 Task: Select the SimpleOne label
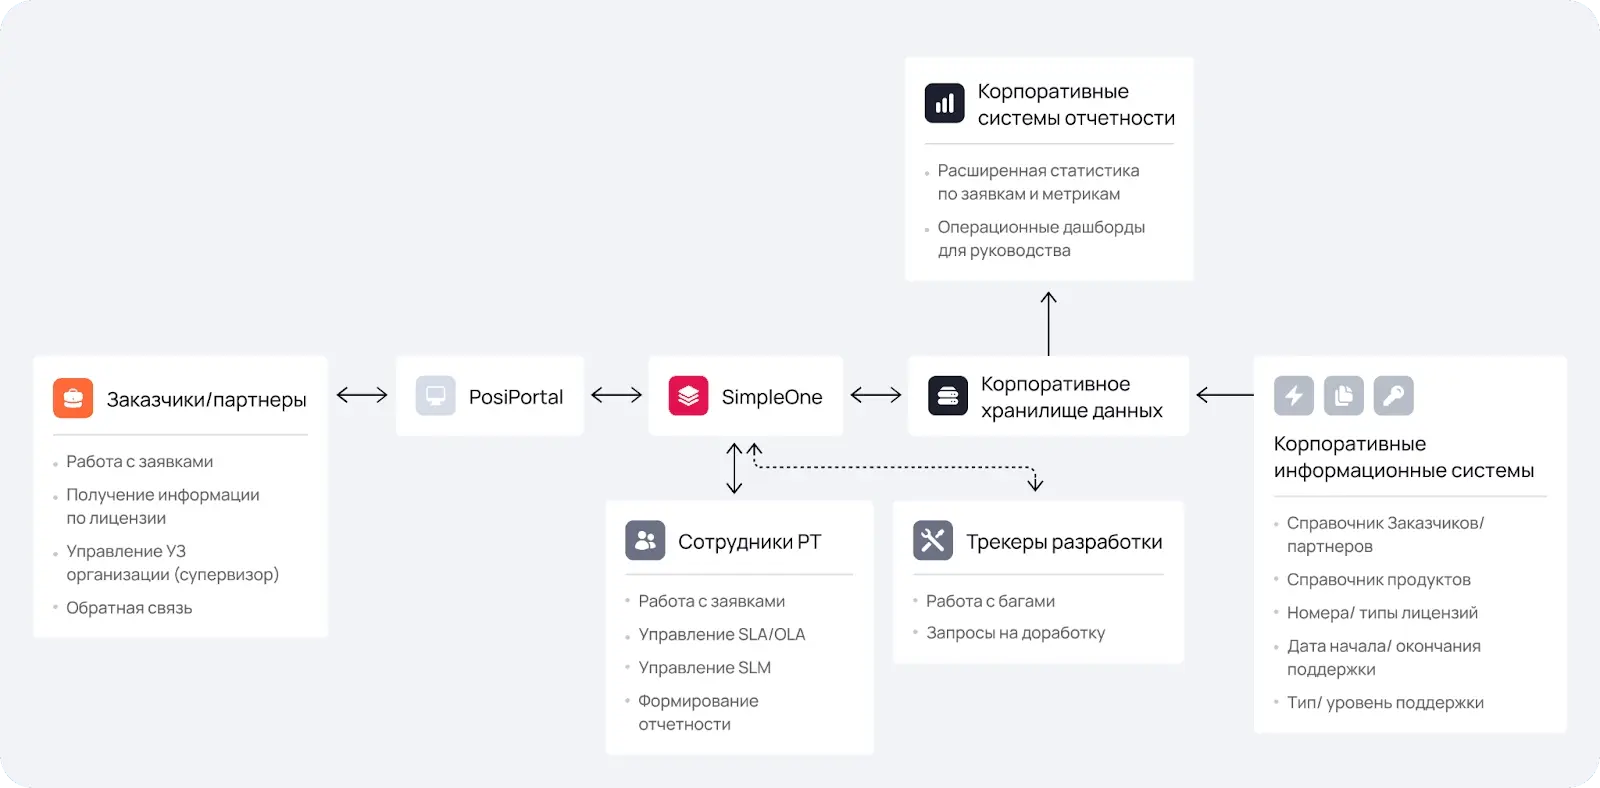(x=772, y=397)
